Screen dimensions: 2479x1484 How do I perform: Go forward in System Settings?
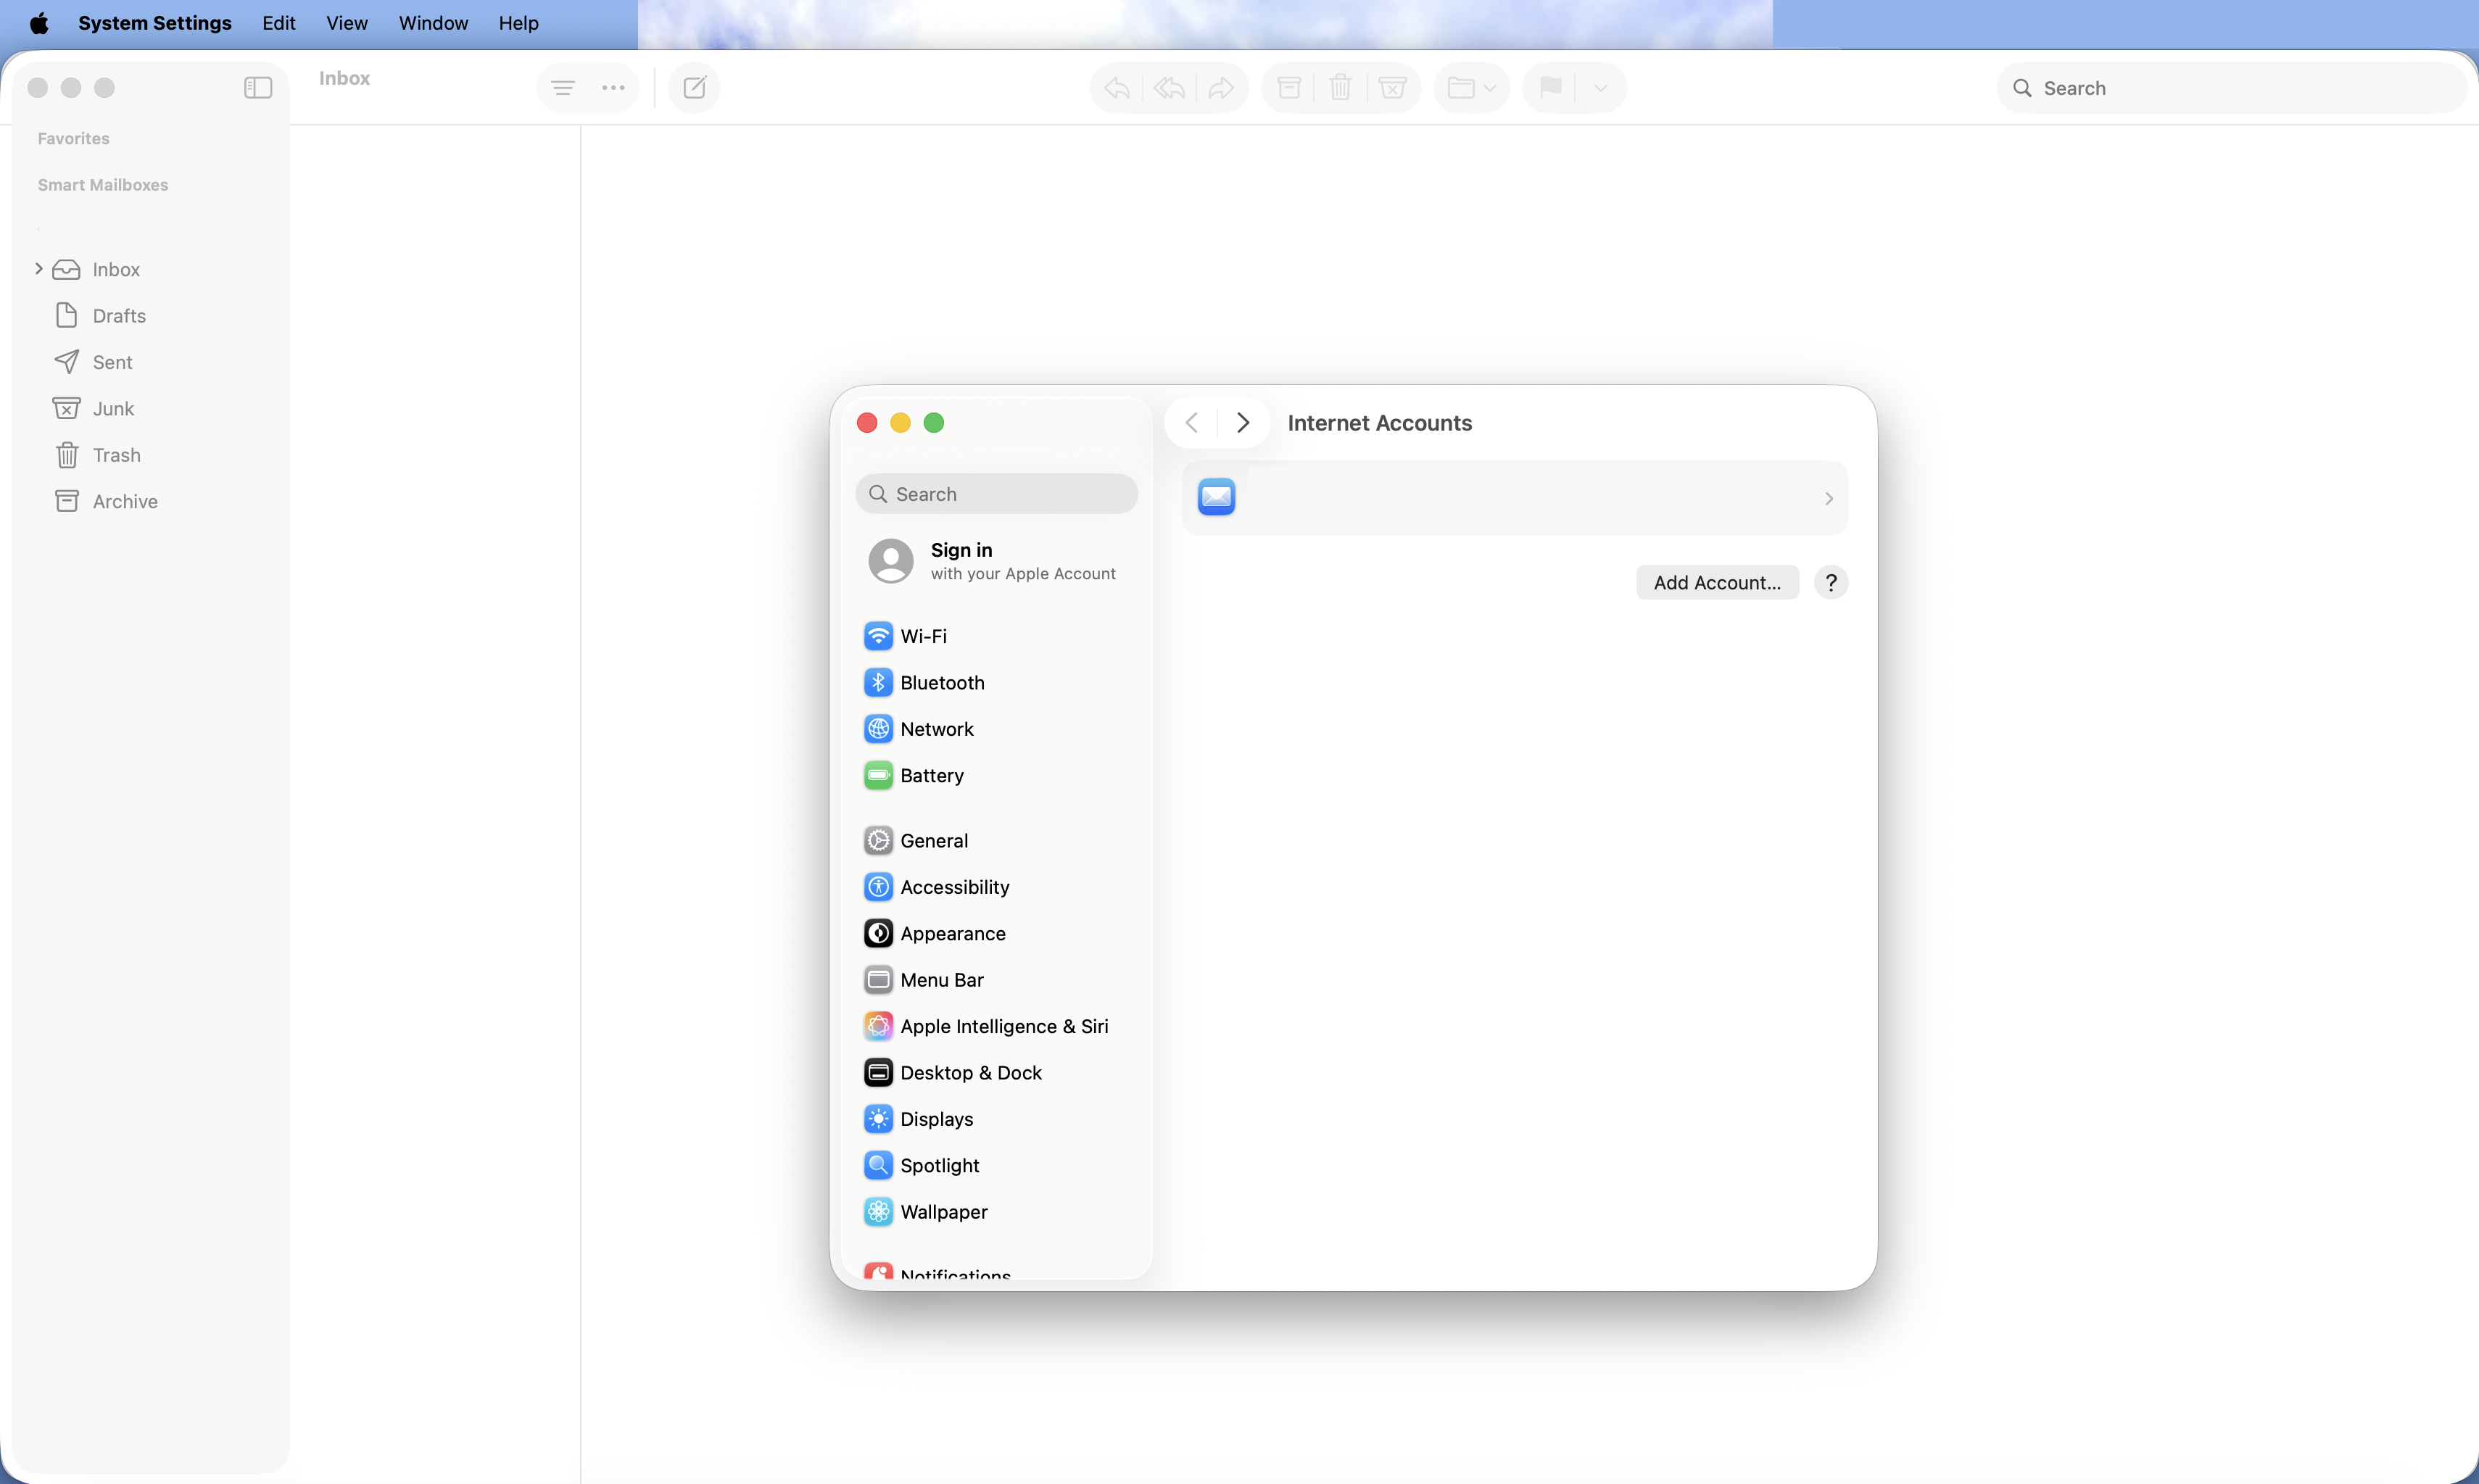1243,423
